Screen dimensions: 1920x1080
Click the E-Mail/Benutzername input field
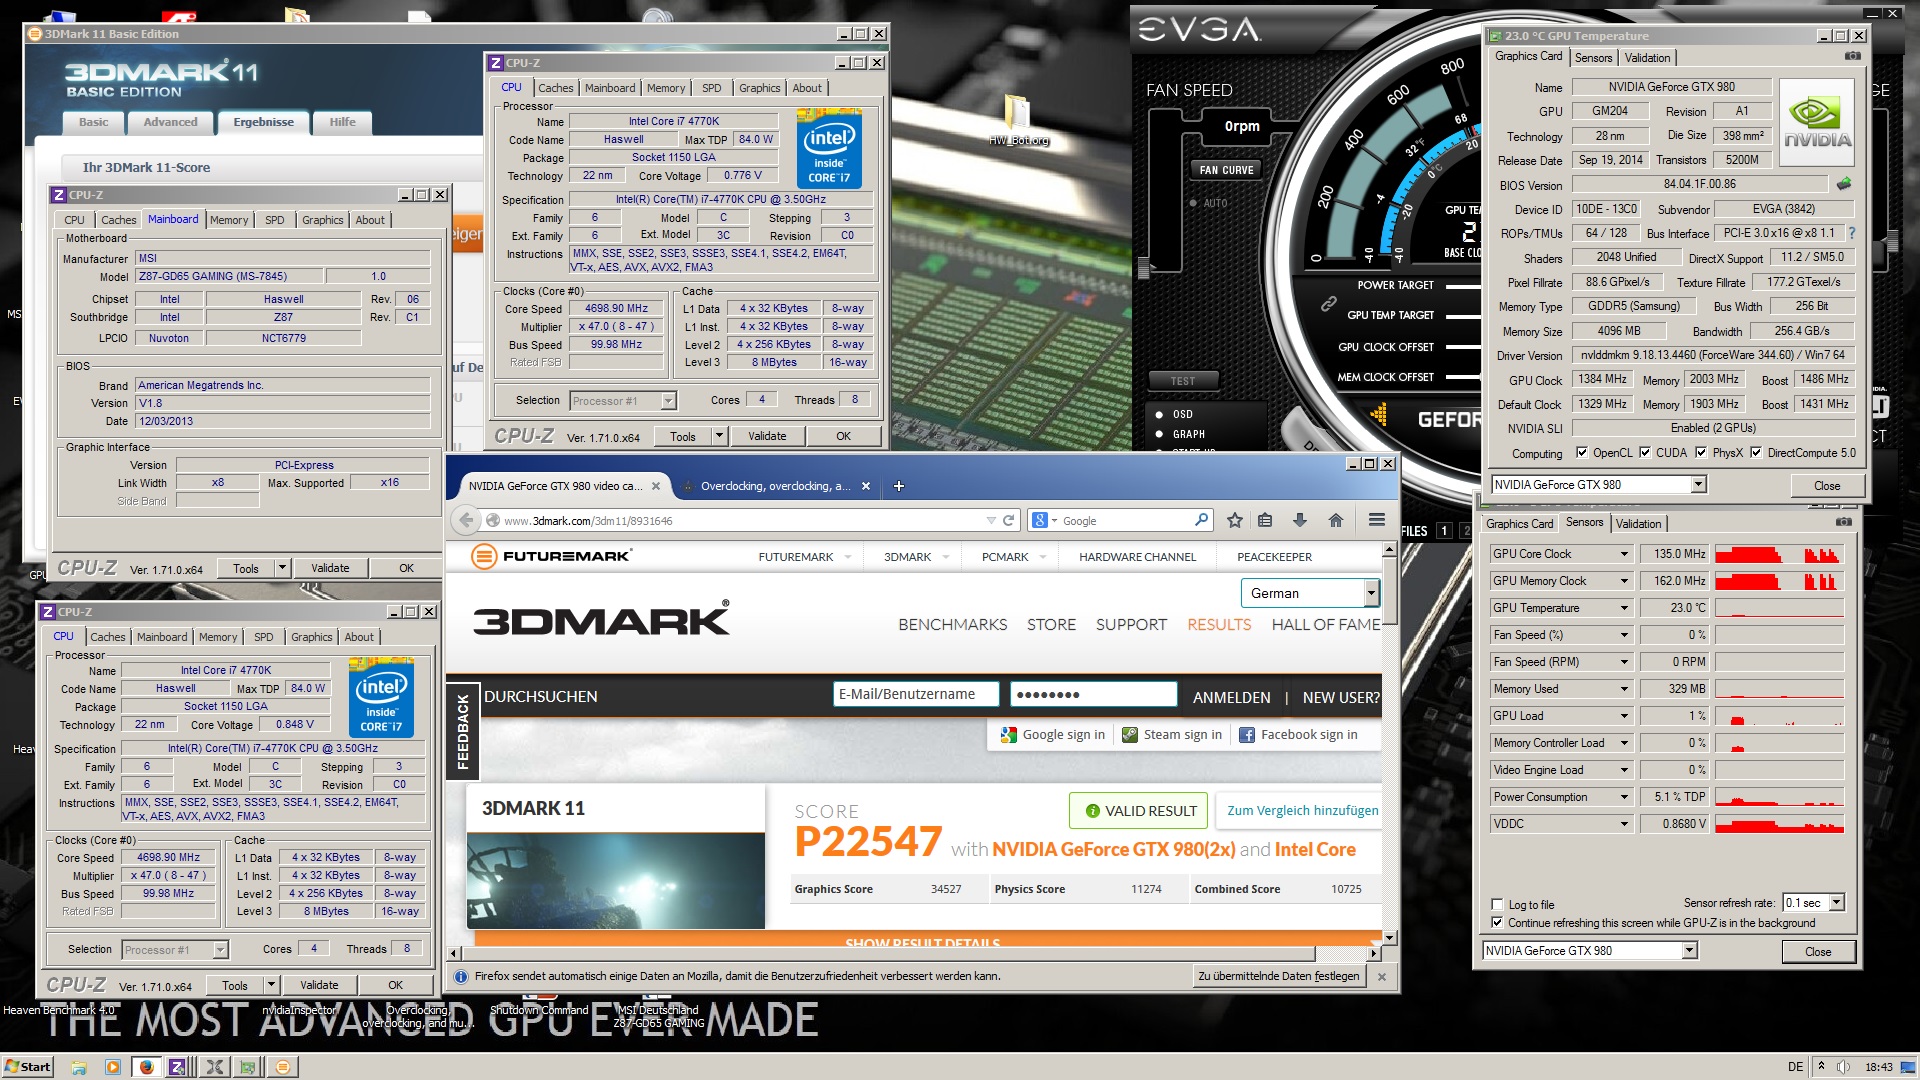point(916,694)
